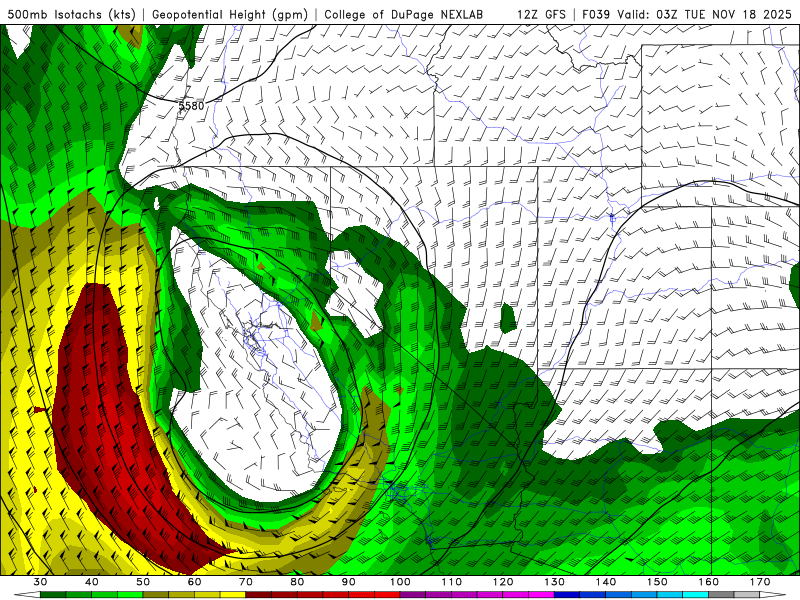
Task: Click the '120' colorbar scale label
Action: click(x=503, y=582)
